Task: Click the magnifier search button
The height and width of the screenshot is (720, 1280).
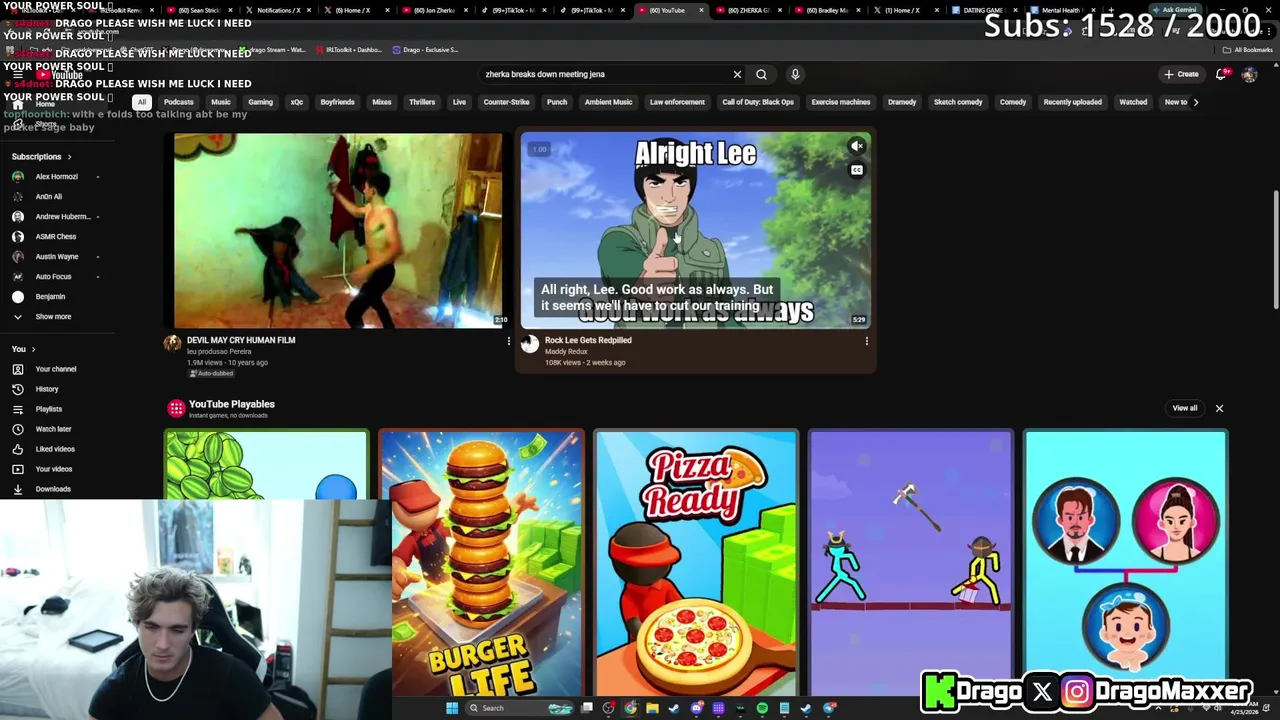Action: [x=761, y=74]
